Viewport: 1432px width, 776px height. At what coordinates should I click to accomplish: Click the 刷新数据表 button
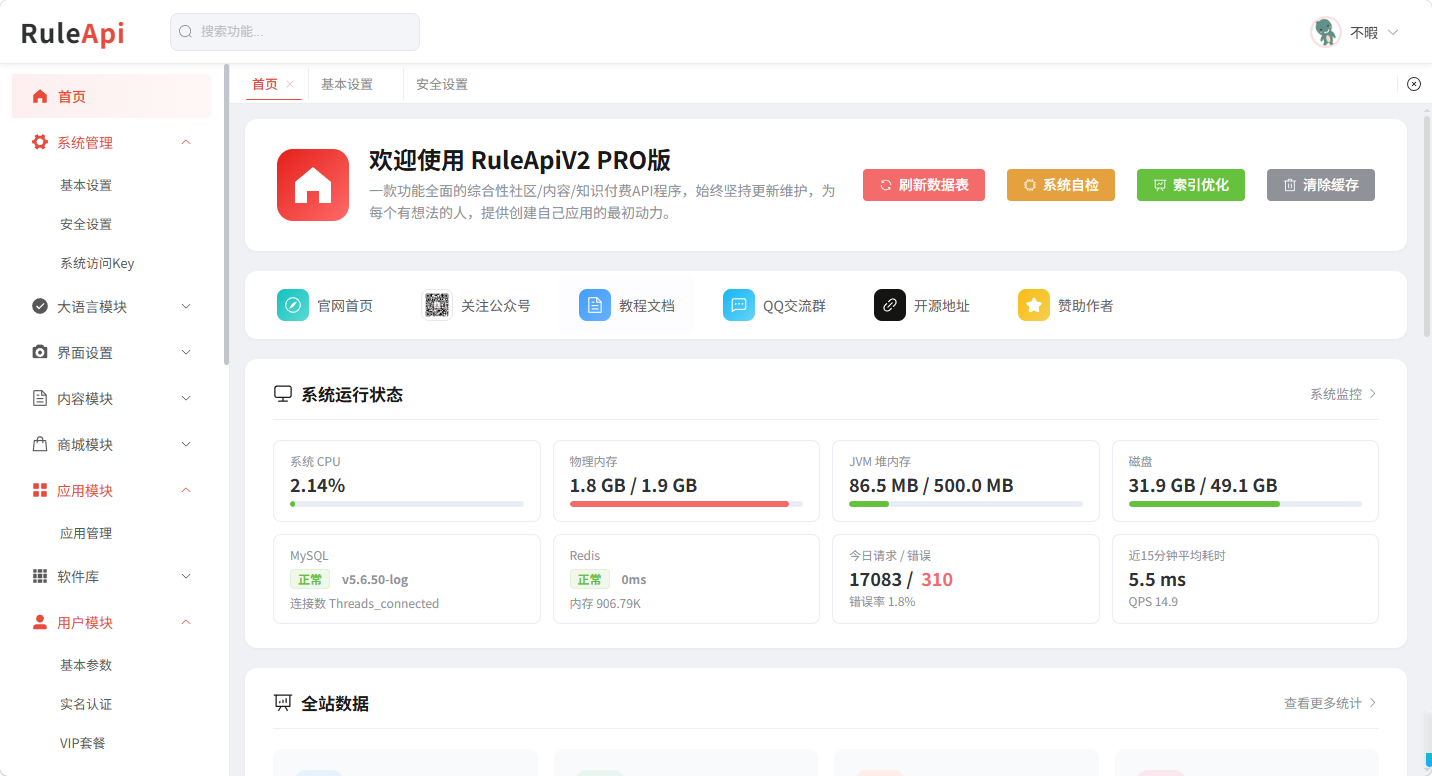924,185
